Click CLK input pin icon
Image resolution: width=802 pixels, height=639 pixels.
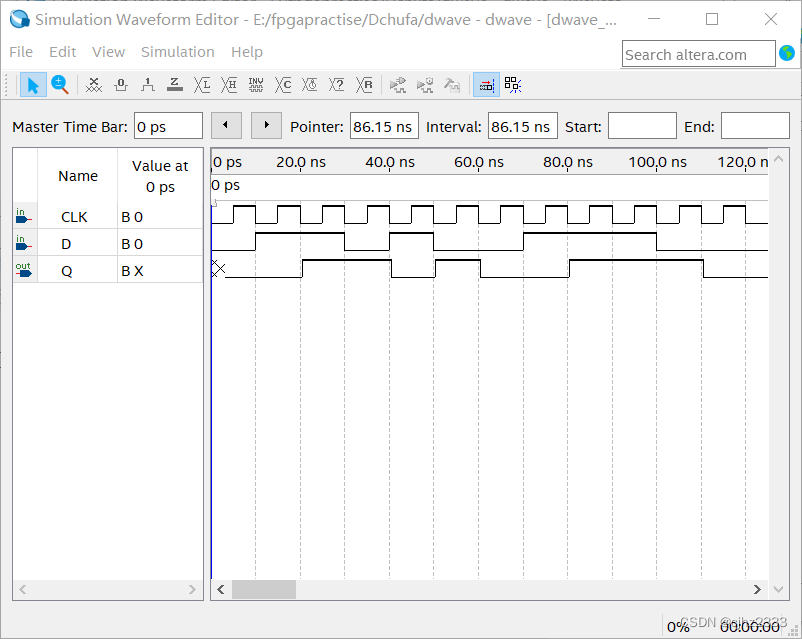point(24,216)
